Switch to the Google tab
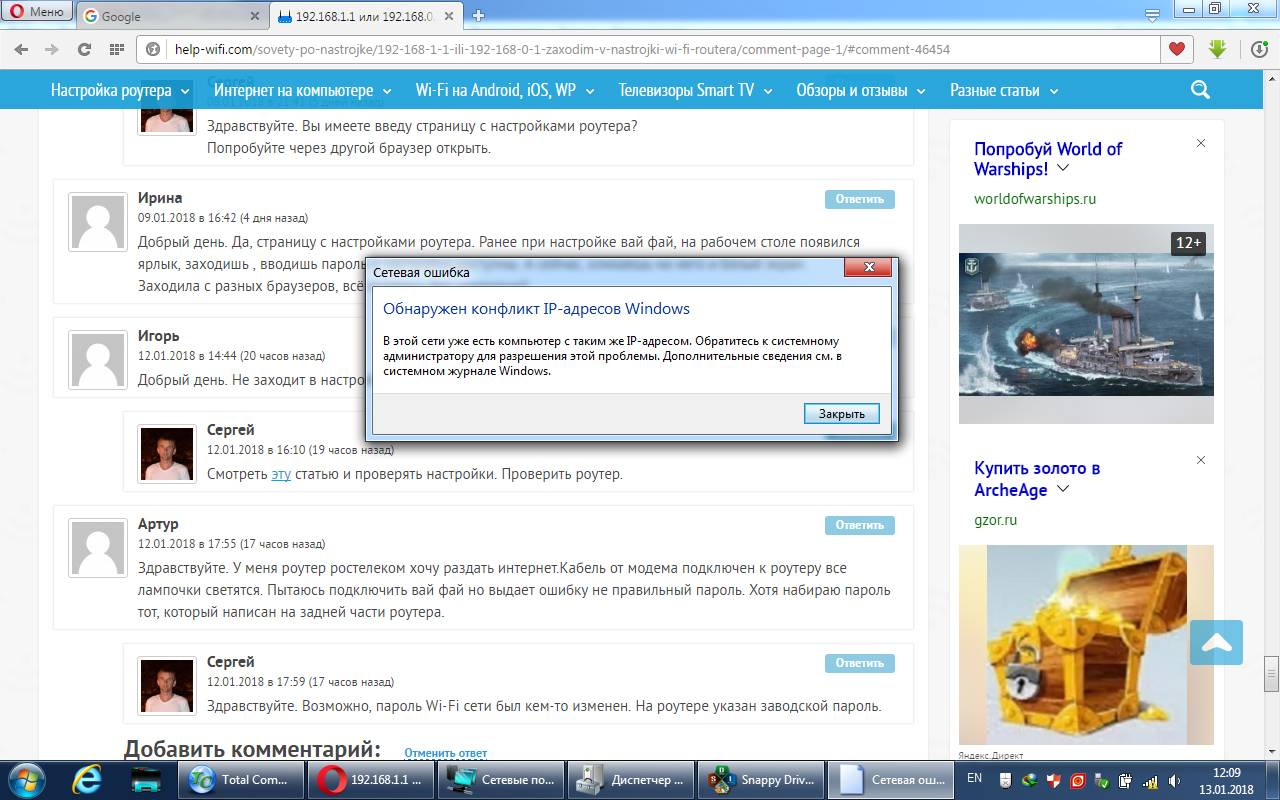The width and height of the screenshot is (1280, 800). 170,16
